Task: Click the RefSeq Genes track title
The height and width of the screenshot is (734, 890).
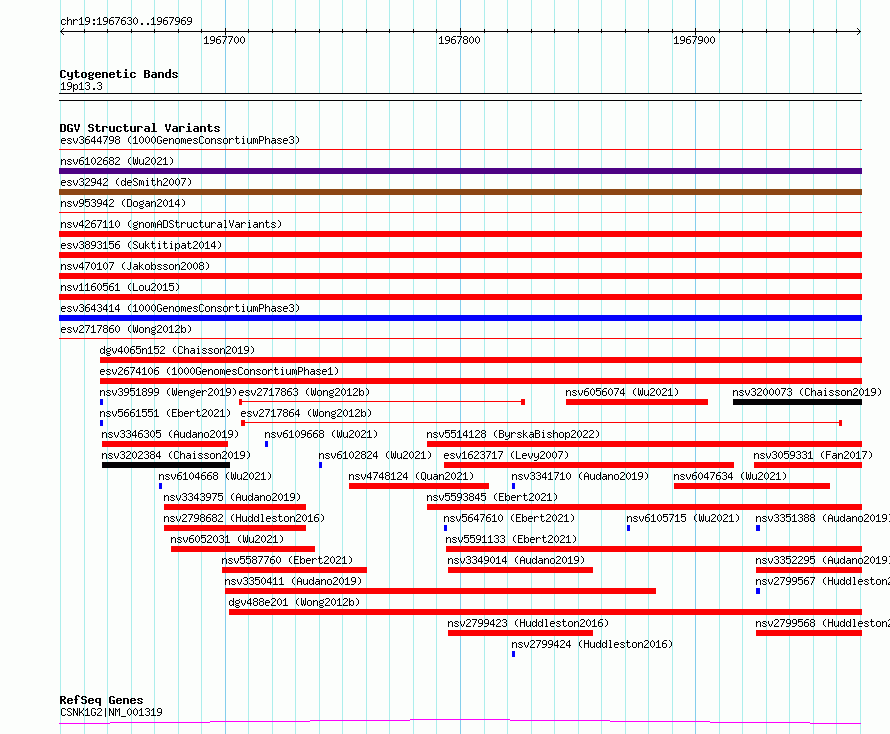Action: tap(101, 700)
